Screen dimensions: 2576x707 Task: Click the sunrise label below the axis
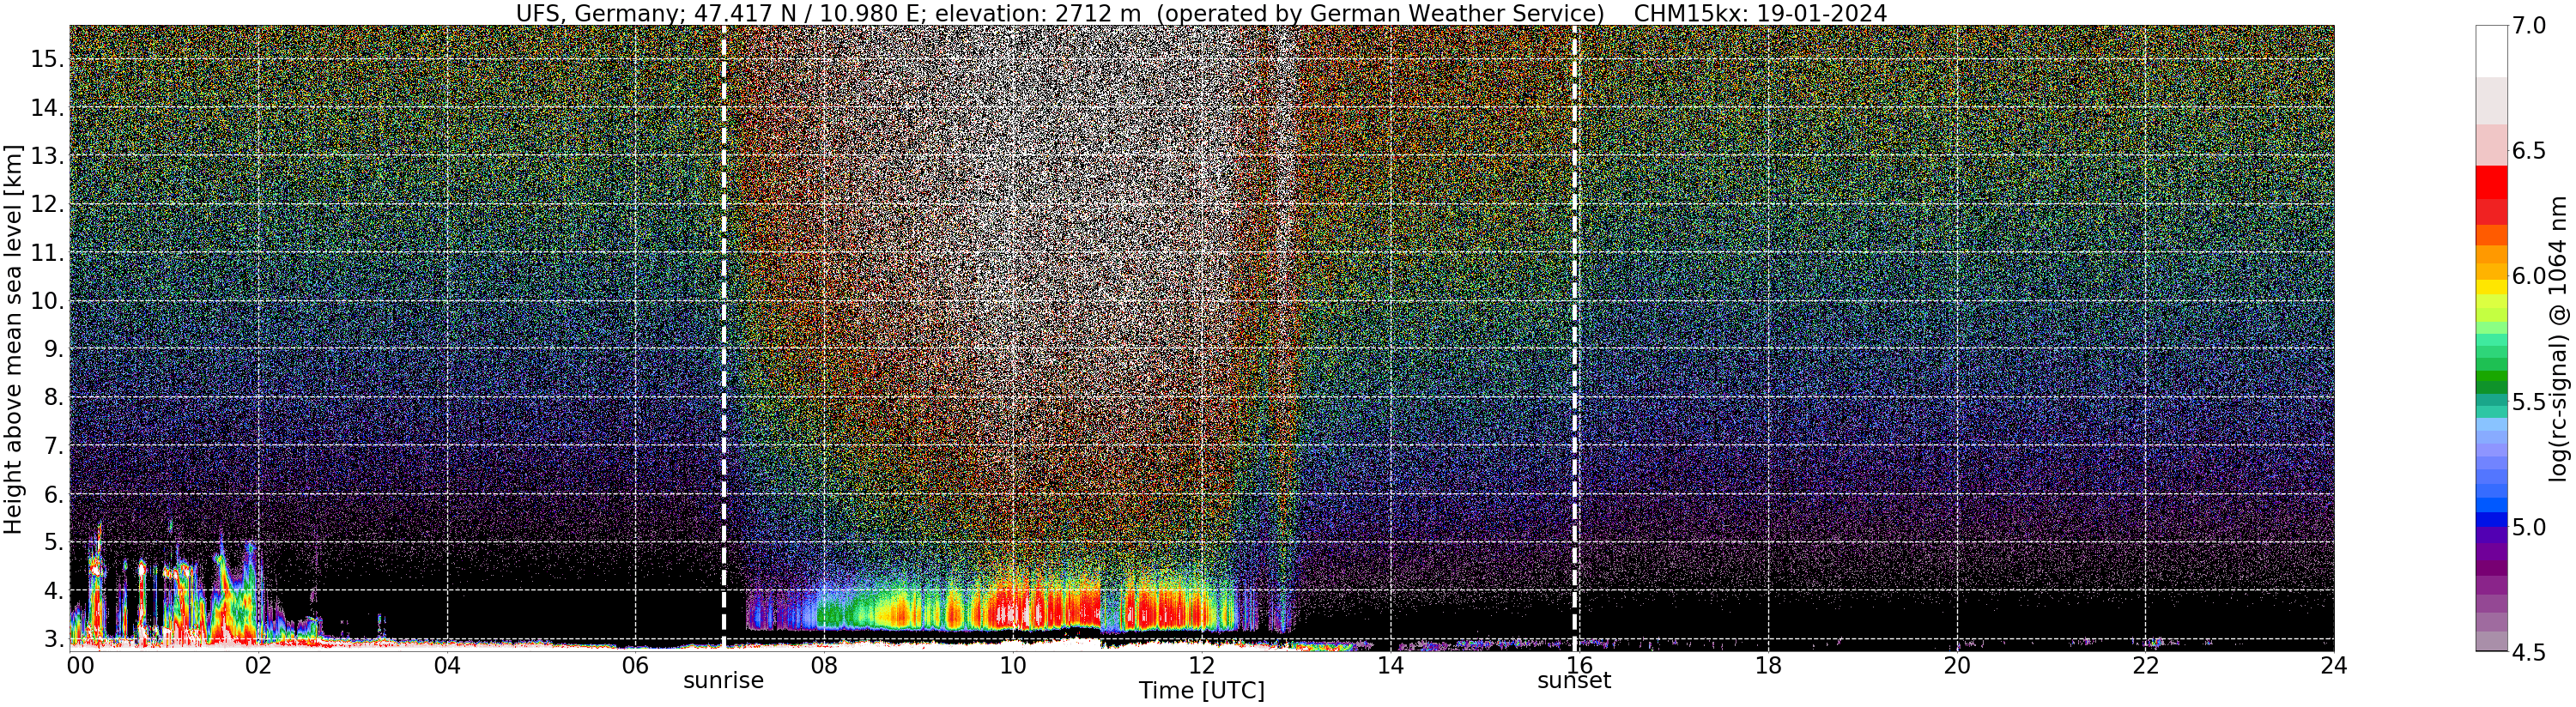(723, 681)
